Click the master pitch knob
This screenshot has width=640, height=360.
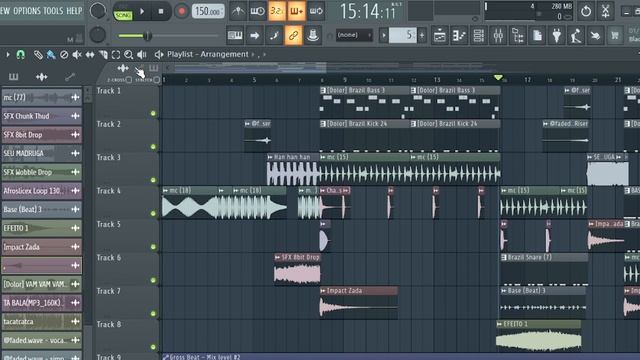98,35
